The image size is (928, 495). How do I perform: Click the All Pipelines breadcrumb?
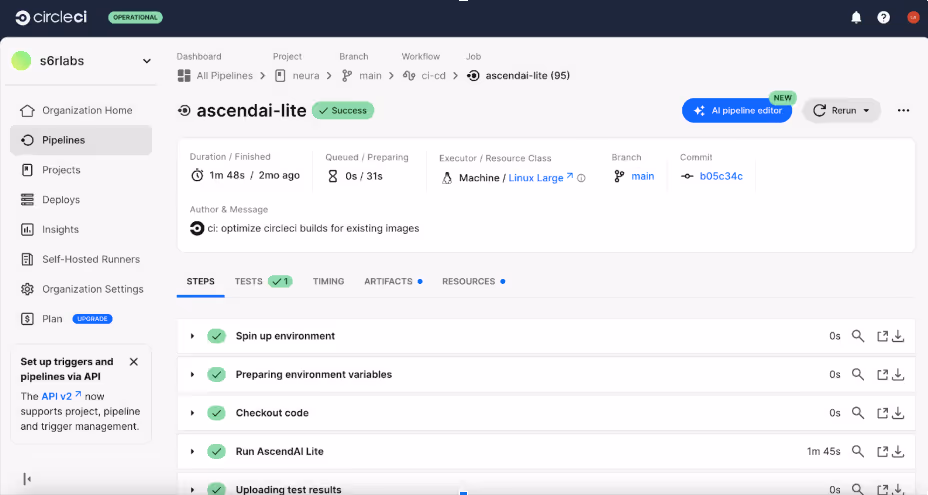(215, 76)
